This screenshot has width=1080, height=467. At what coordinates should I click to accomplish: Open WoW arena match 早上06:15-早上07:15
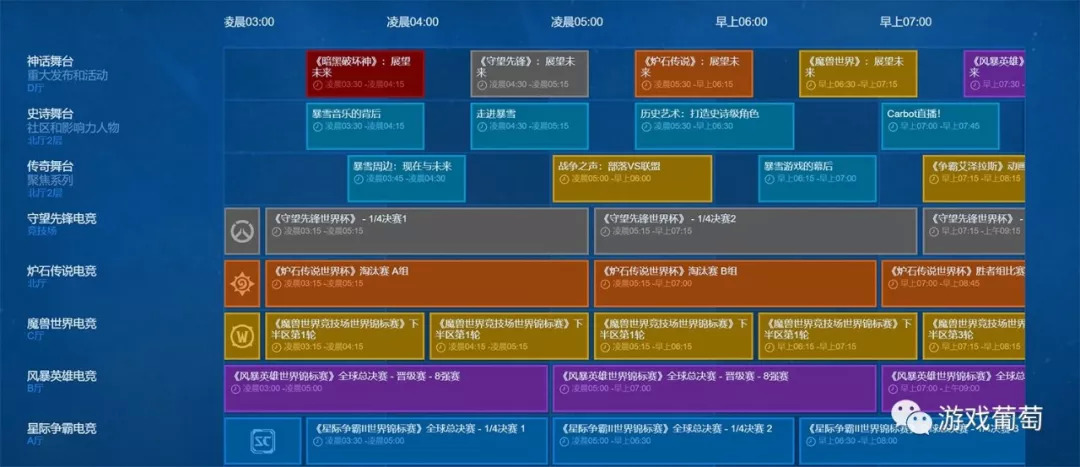click(x=838, y=336)
